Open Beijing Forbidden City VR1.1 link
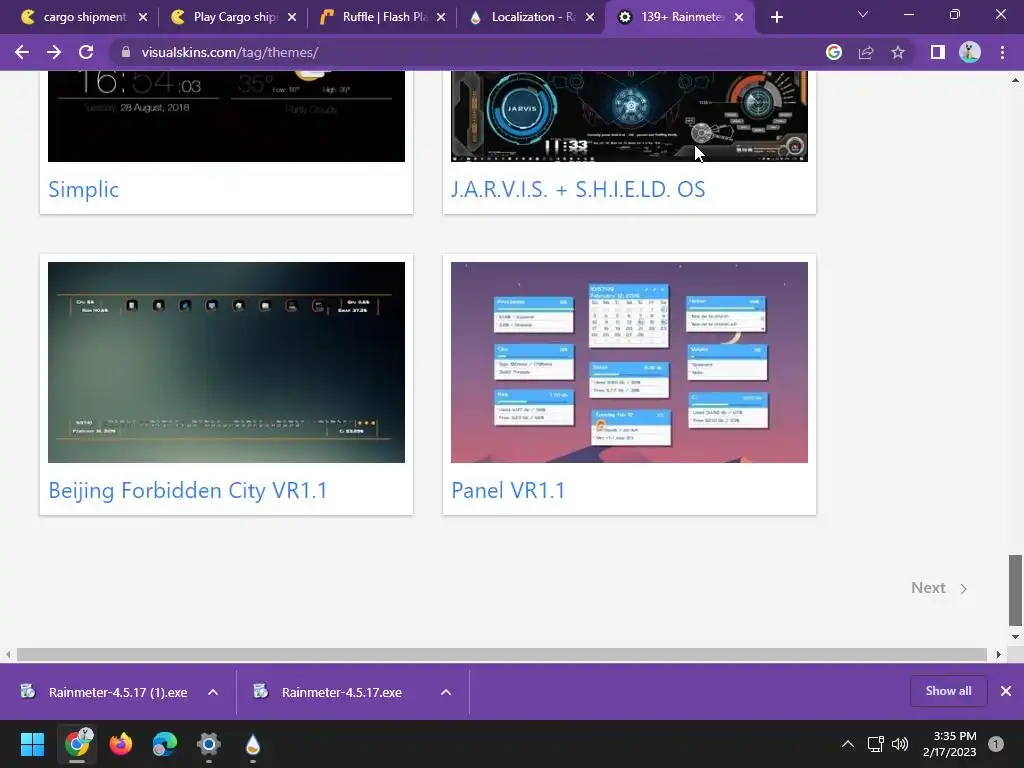Viewport: 1024px width, 768px height. pyautogui.click(x=187, y=490)
